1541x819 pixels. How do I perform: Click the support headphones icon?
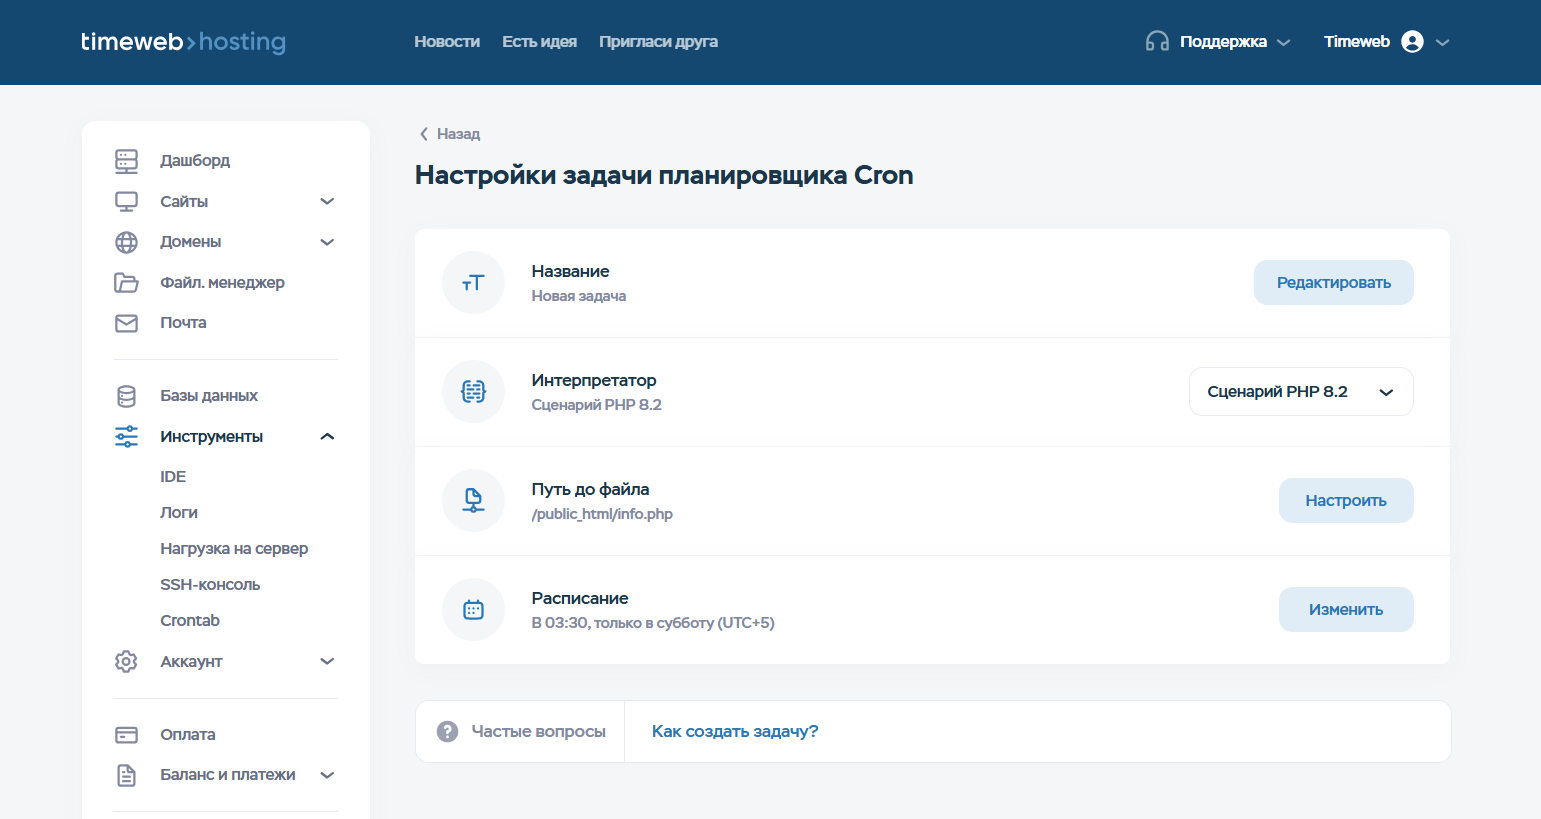(x=1157, y=42)
